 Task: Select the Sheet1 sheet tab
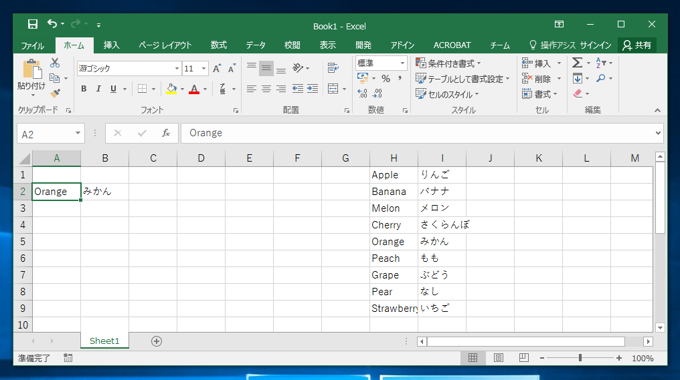(x=105, y=341)
